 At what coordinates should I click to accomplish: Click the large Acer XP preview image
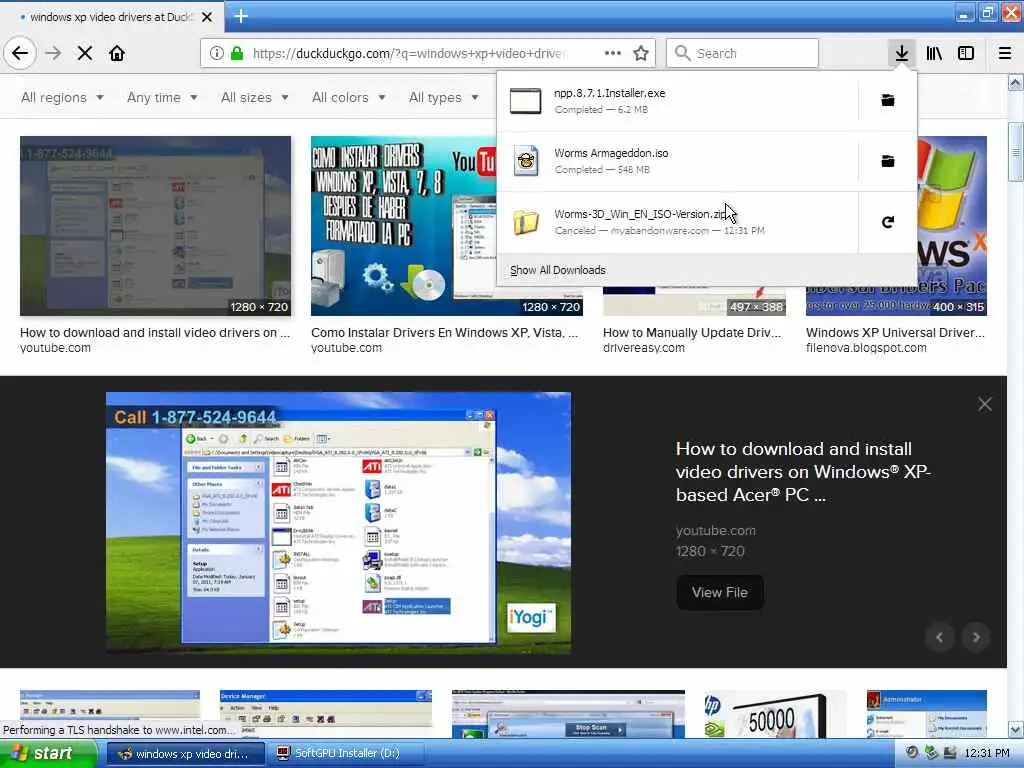(338, 522)
